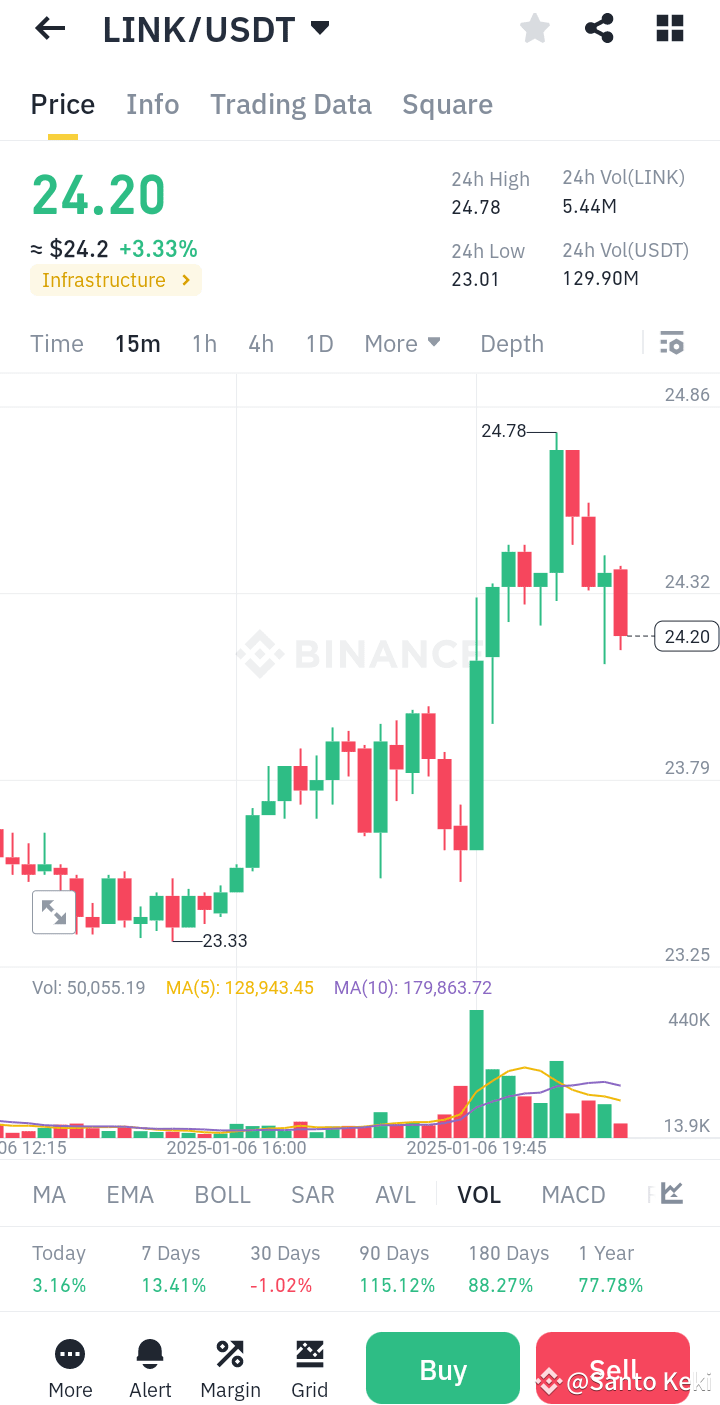This screenshot has width=720, height=1405.
Task: Open chart settings icon above the chart
Action: click(671, 343)
